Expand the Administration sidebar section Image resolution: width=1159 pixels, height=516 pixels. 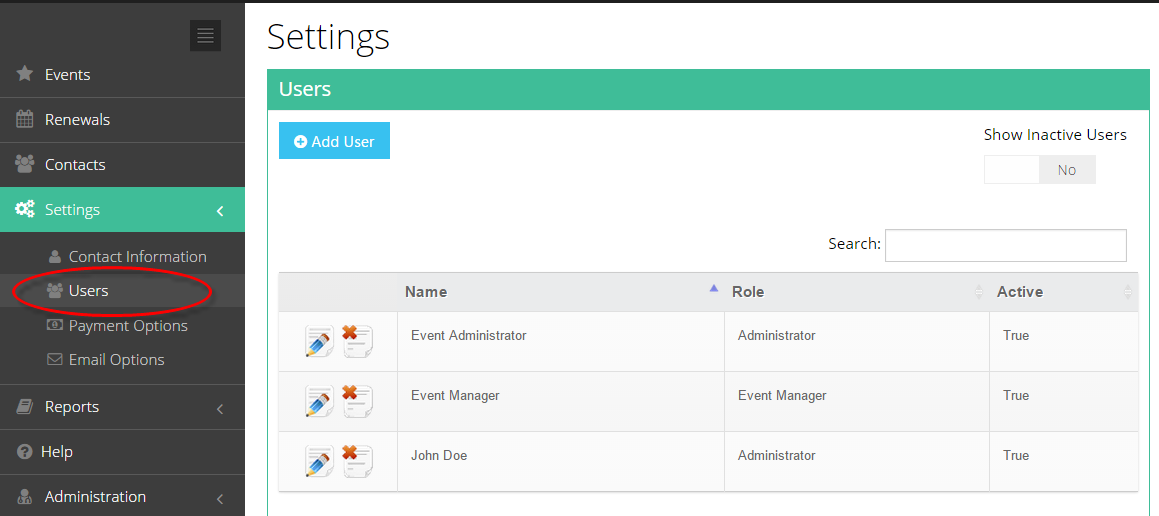point(220,498)
